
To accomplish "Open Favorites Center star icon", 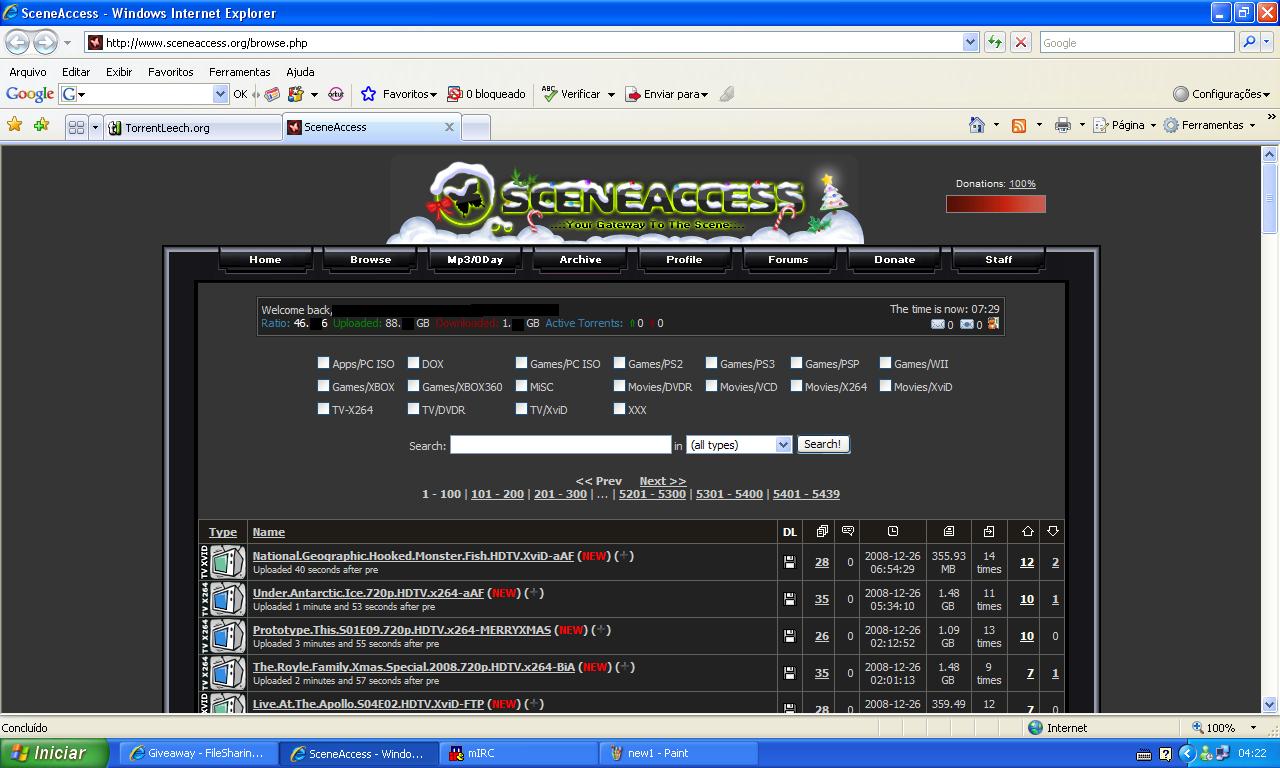I will coord(14,125).
